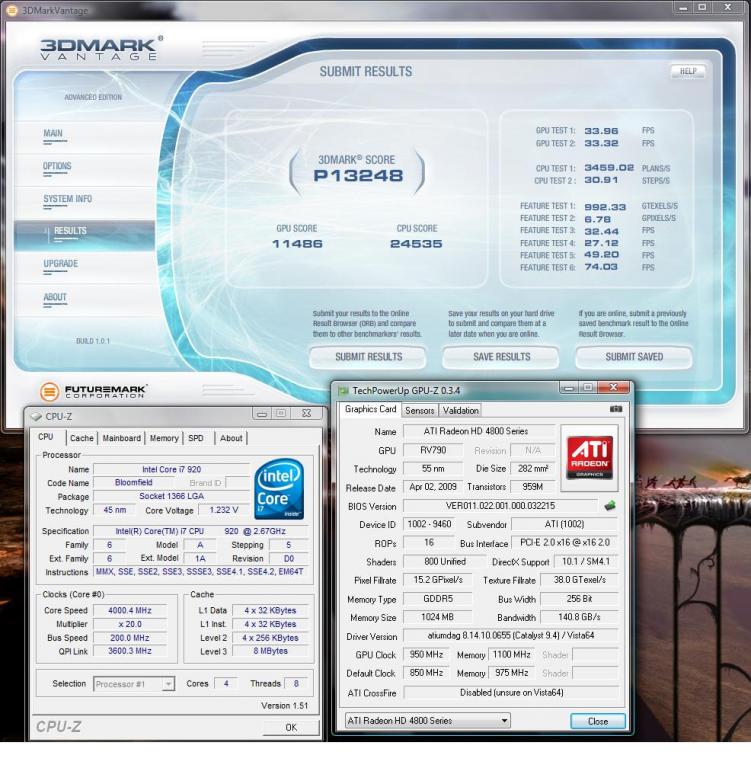This screenshot has width=751, height=768.
Task: Click the GPU score 11486
Action: pos(297,243)
